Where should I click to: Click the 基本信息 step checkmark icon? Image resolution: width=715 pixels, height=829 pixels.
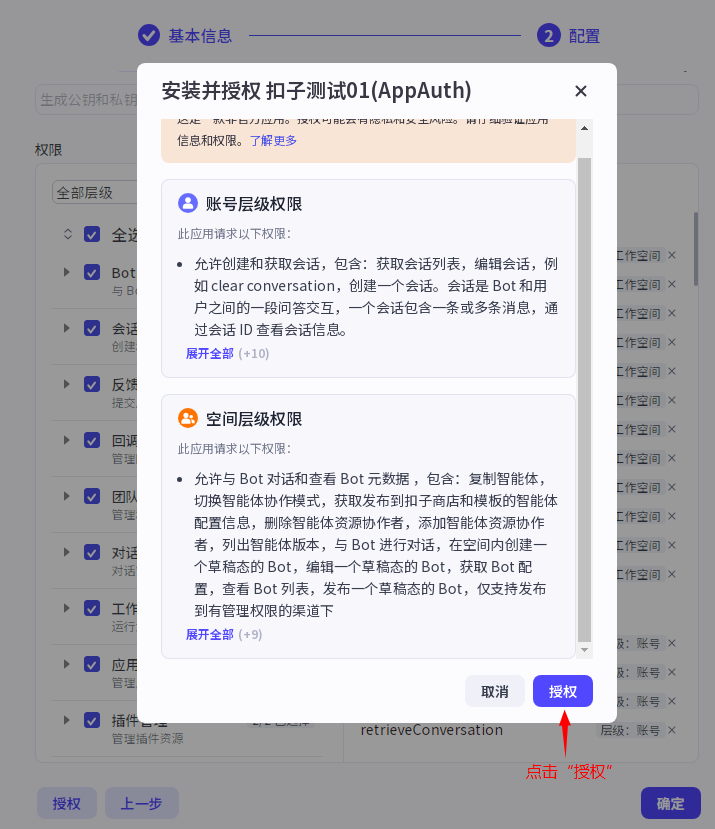[149, 36]
